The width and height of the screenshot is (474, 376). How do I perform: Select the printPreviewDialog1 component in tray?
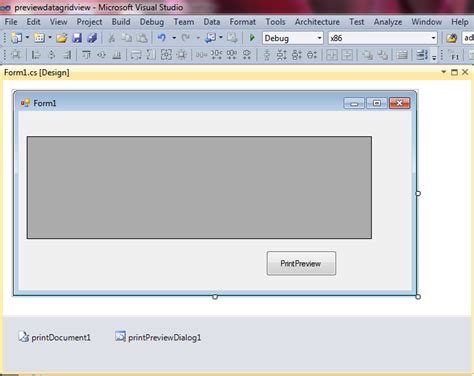coord(158,337)
